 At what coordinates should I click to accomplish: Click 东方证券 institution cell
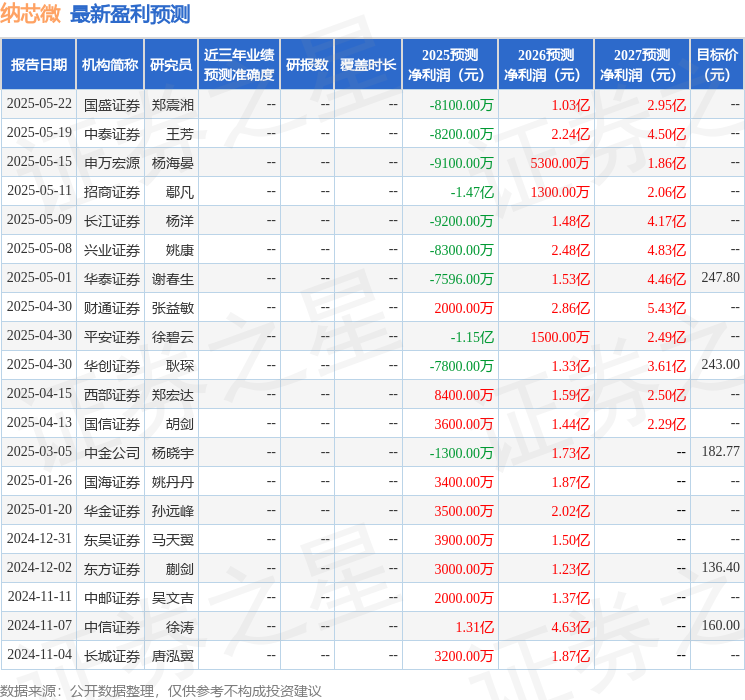[112, 569]
